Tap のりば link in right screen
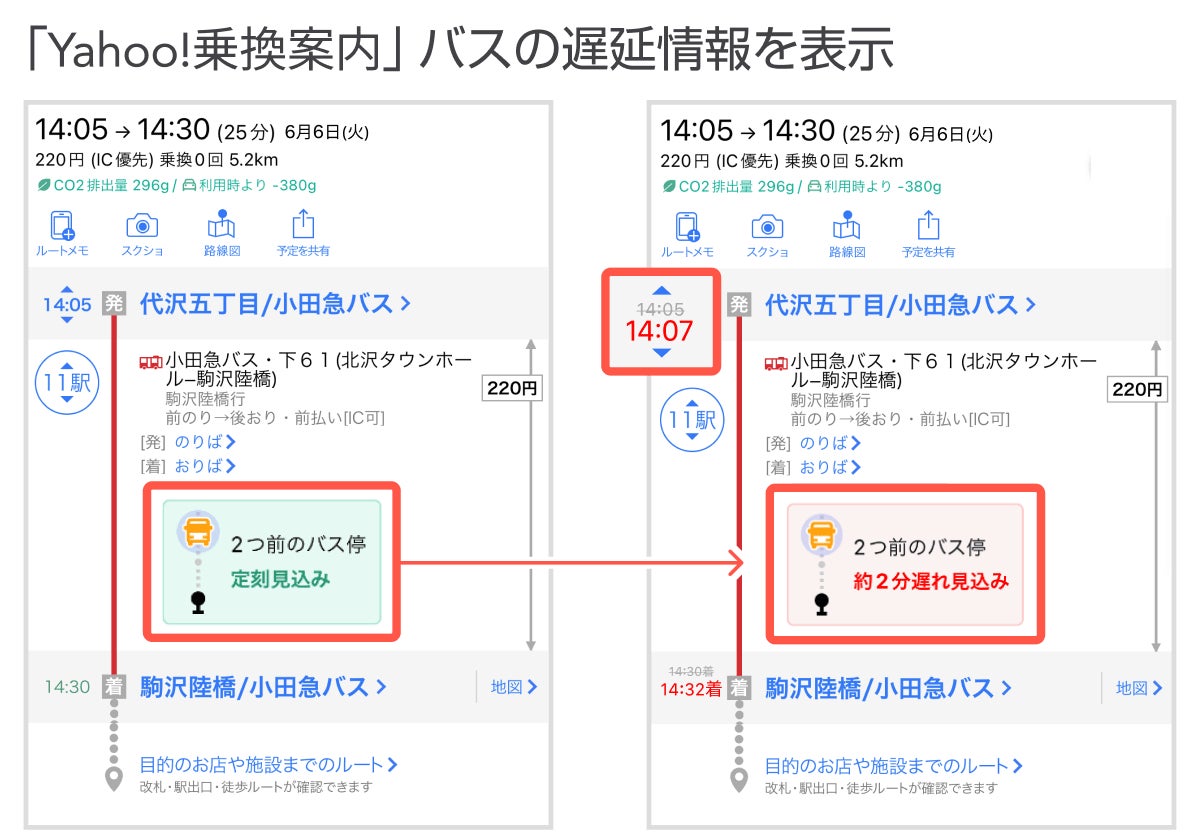 830,443
